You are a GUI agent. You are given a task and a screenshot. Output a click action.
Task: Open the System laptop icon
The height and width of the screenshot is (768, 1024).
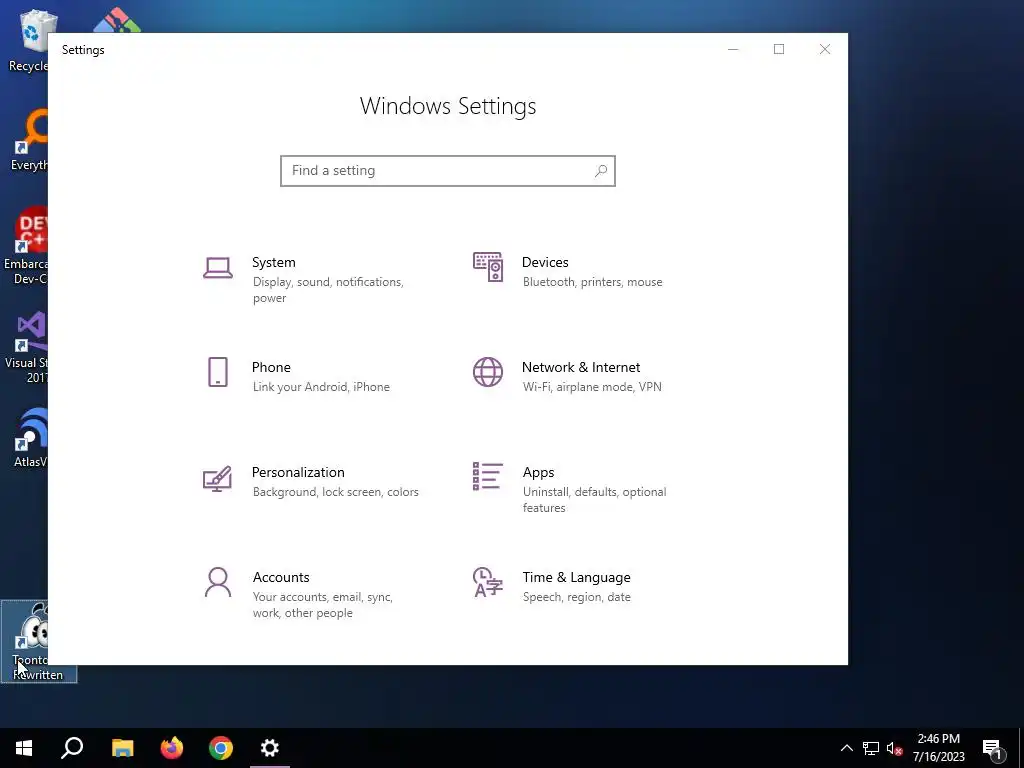[x=217, y=268]
